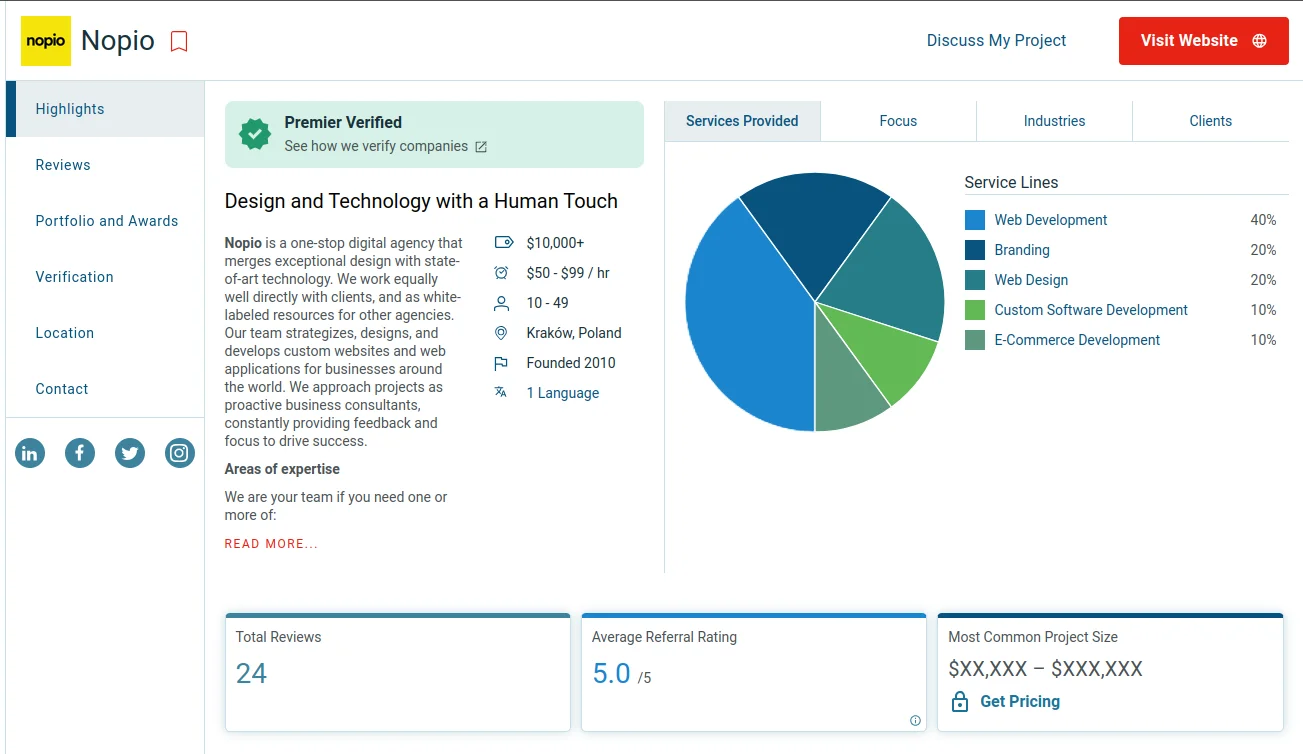This screenshot has width=1303, height=754.
Task: Click the $XX,XXX – $XXX,XXX project size
Action: [x=1045, y=669]
